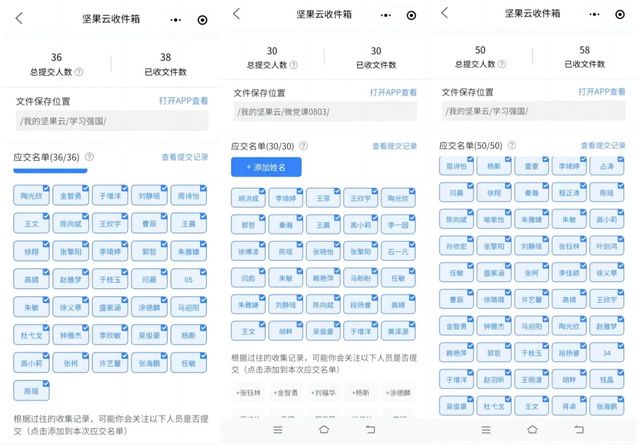The width and height of the screenshot is (638, 444).
Task: Toggle the checked name chip labeled 34
Action: (605, 352)
